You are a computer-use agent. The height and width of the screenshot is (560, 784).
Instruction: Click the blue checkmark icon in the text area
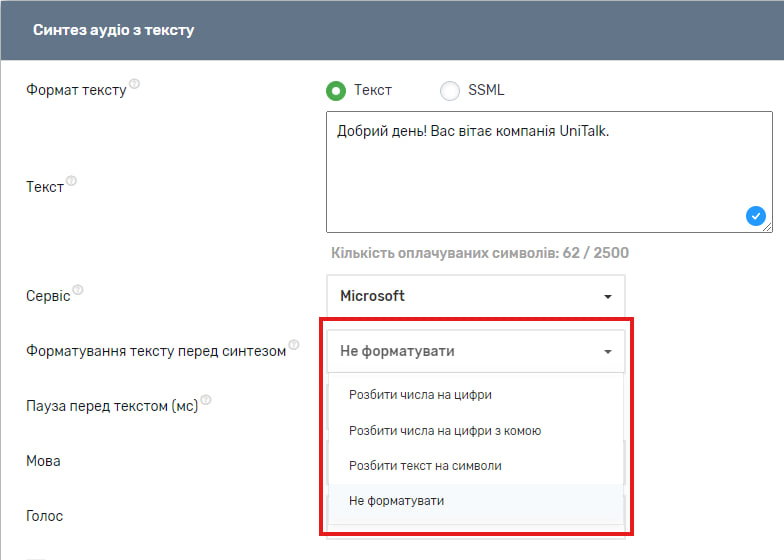[x=755, y=215]
